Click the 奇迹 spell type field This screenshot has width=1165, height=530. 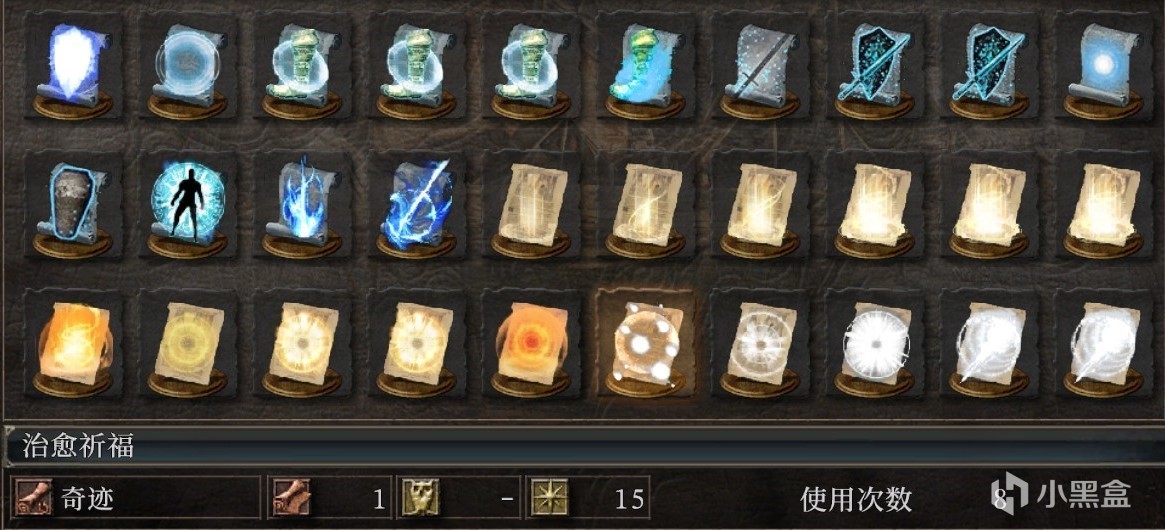tap(136, 498)
